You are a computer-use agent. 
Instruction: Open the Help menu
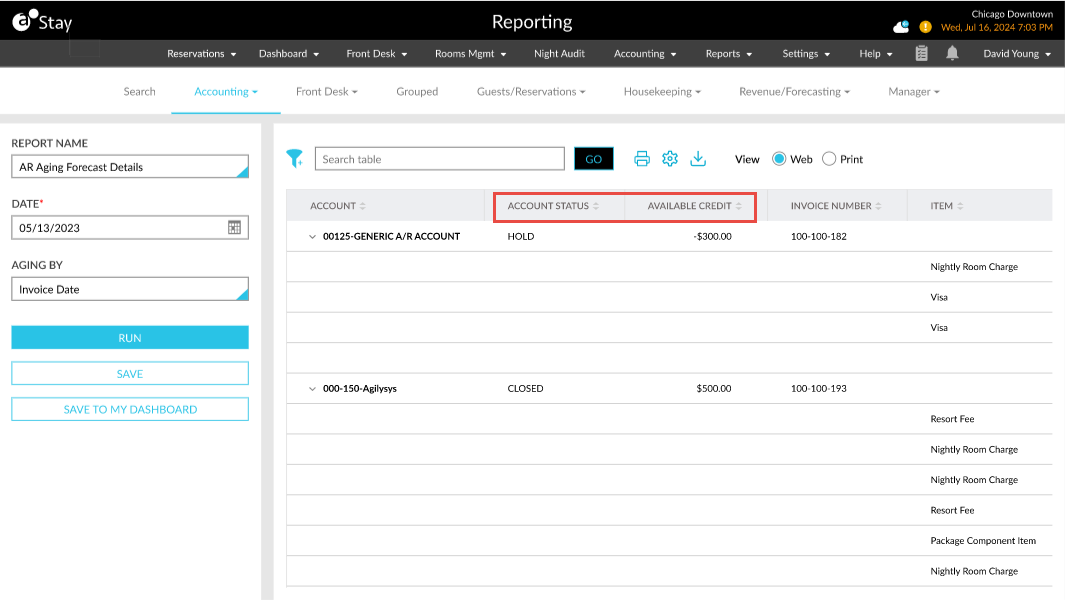876,54
